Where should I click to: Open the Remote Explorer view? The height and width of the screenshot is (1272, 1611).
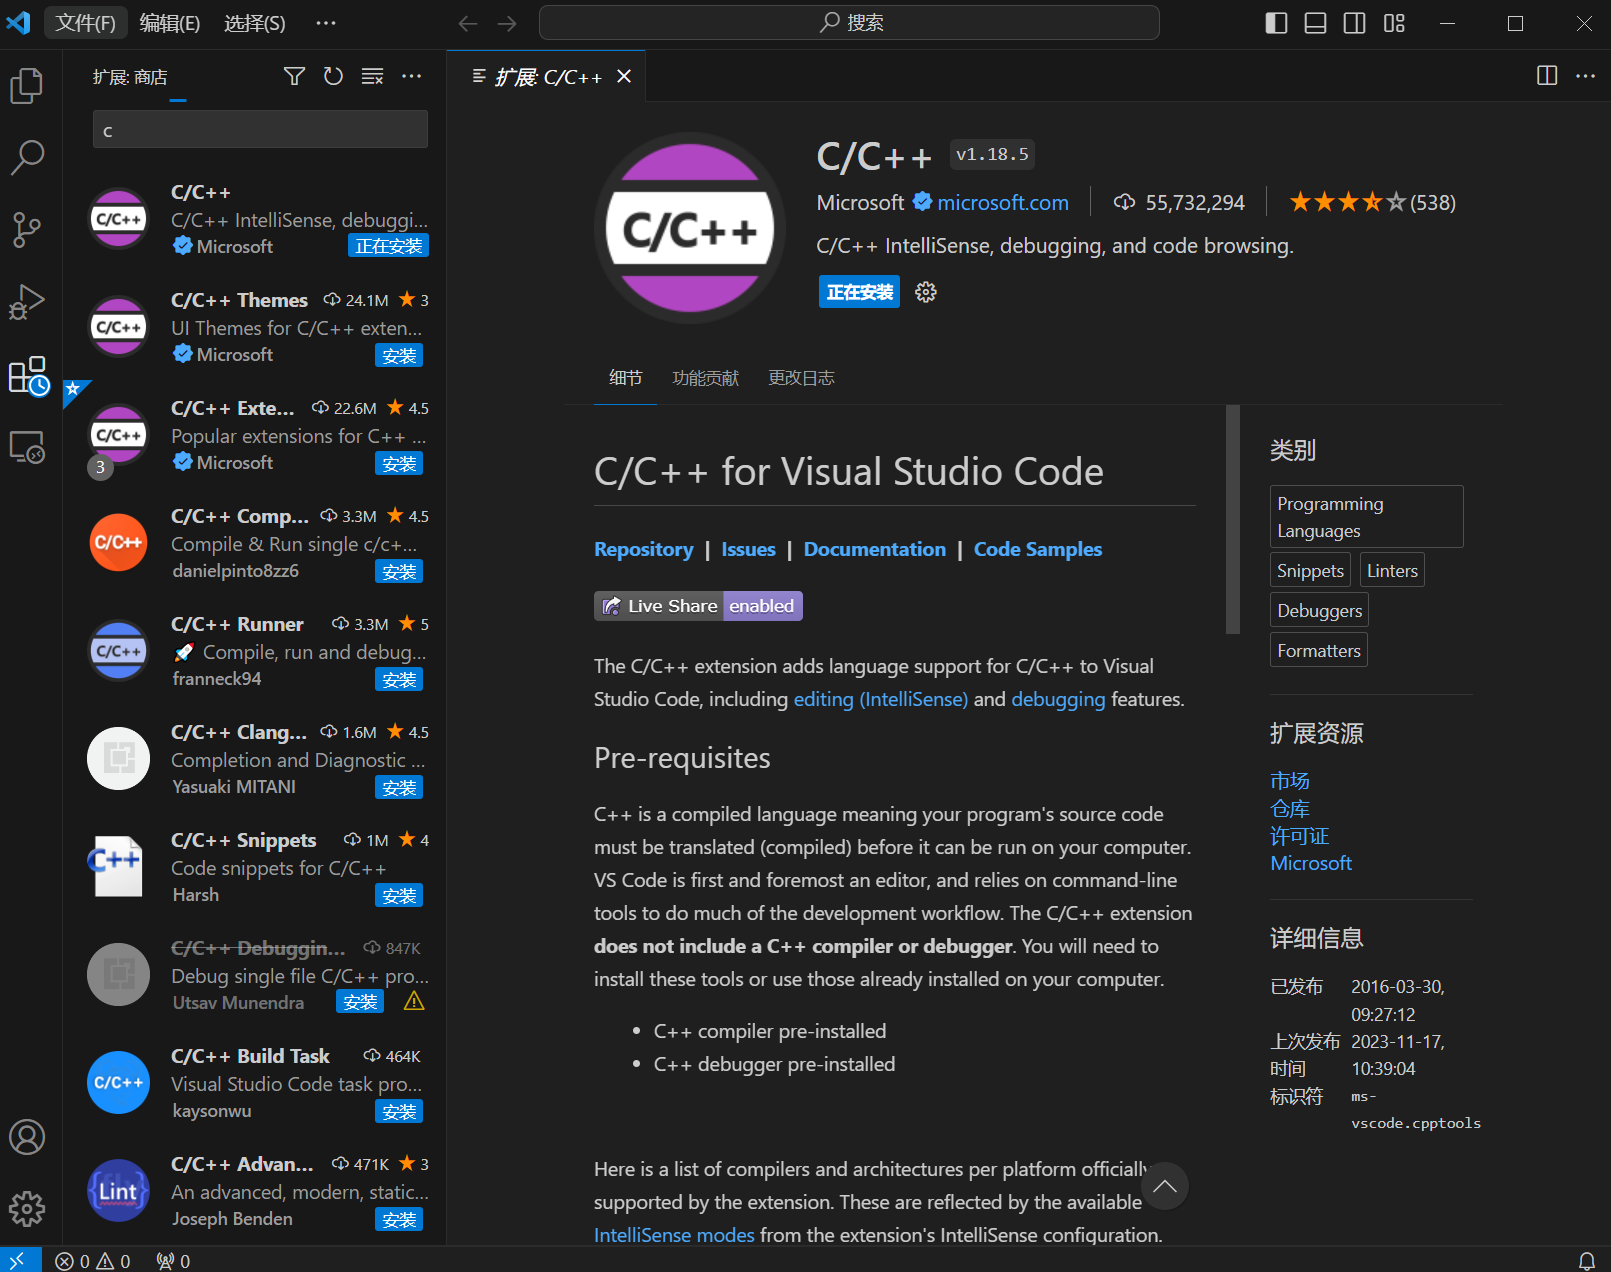(27, 447)
